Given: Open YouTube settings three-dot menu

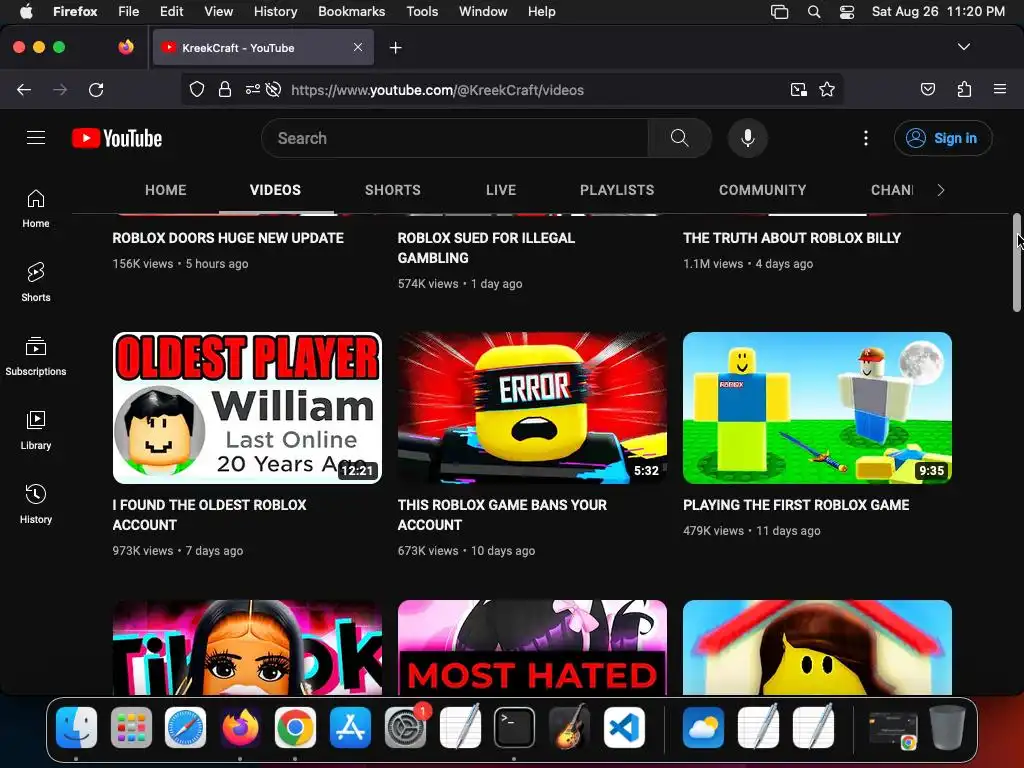Looking at the screenshot, I should 866,138.
